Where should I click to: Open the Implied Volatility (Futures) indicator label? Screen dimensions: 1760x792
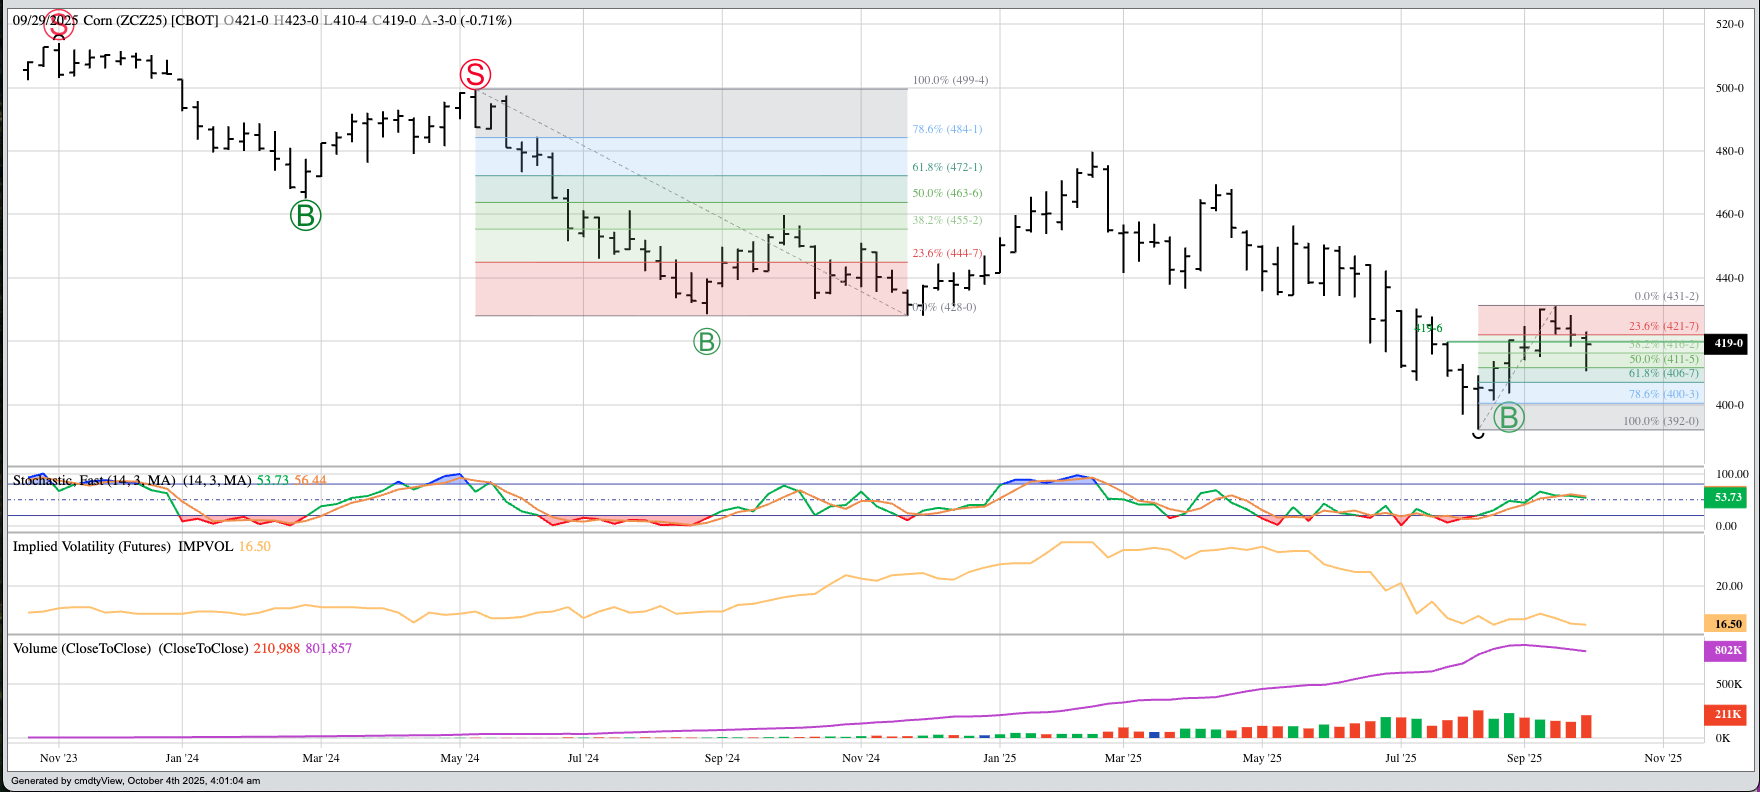92,547
